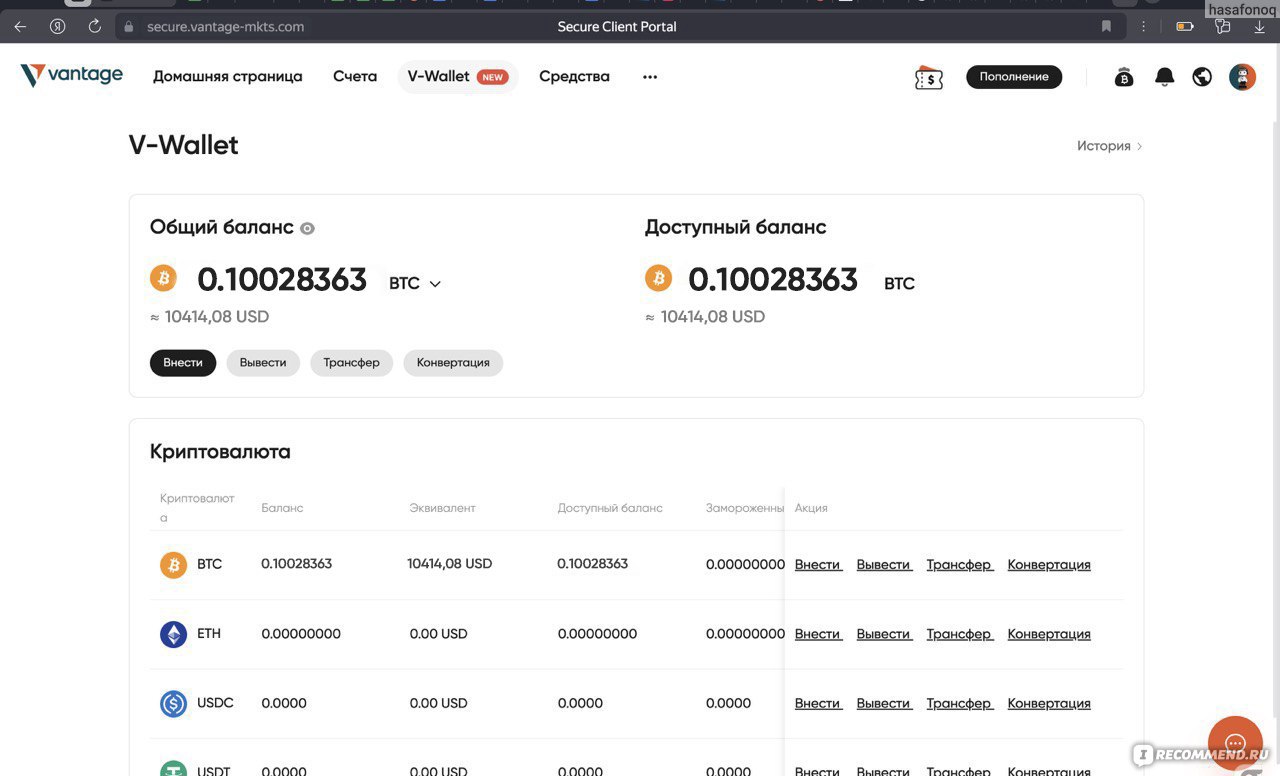Image resolution: width=1280 pixels, height=776 pixels.
Task: Click the battery saver icon in browser bar
Action: click(1185, 27)
